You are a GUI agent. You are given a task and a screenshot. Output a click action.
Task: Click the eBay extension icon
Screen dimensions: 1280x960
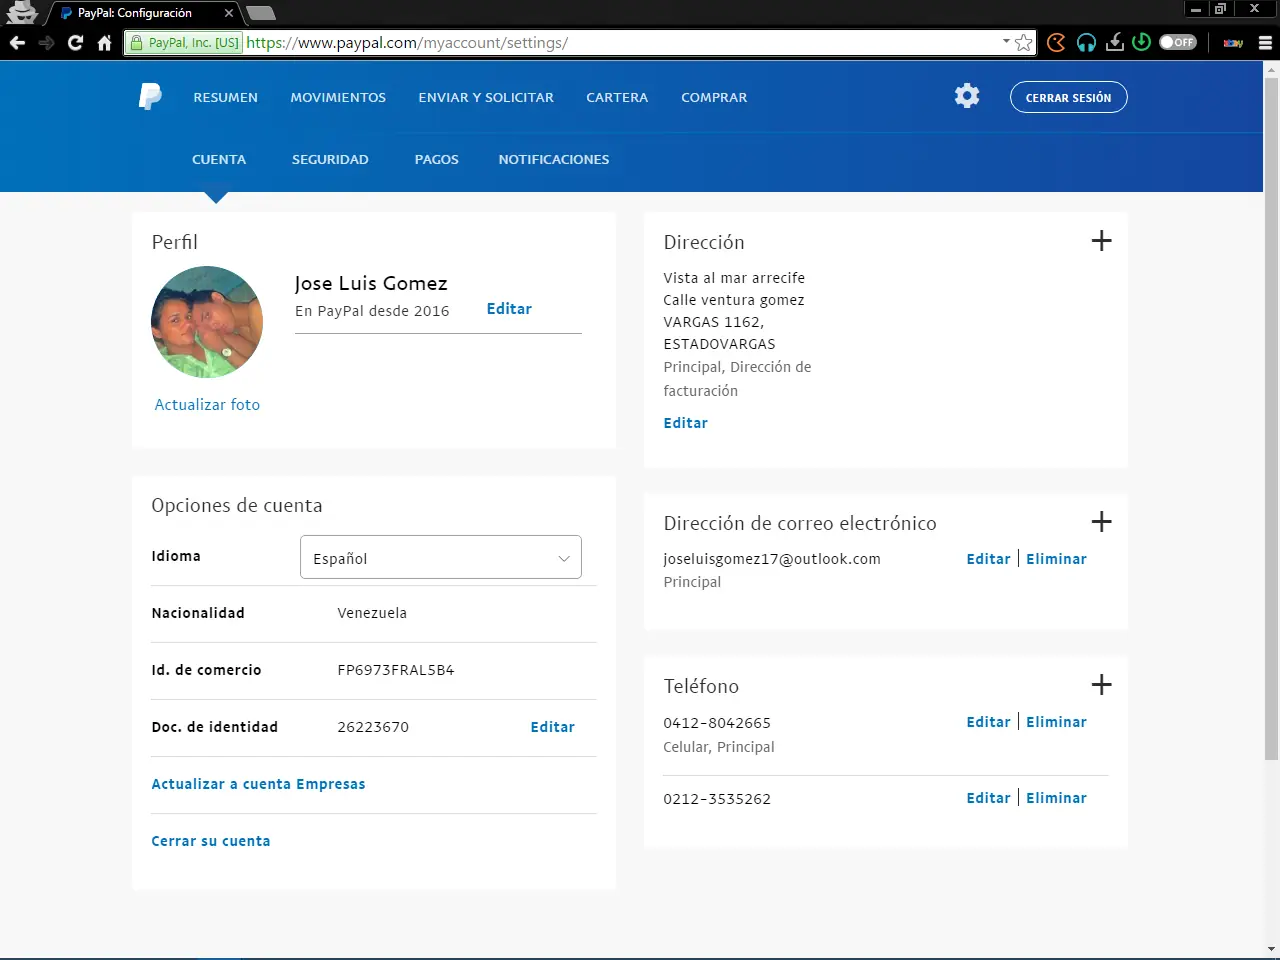(x=1233, y=43)
